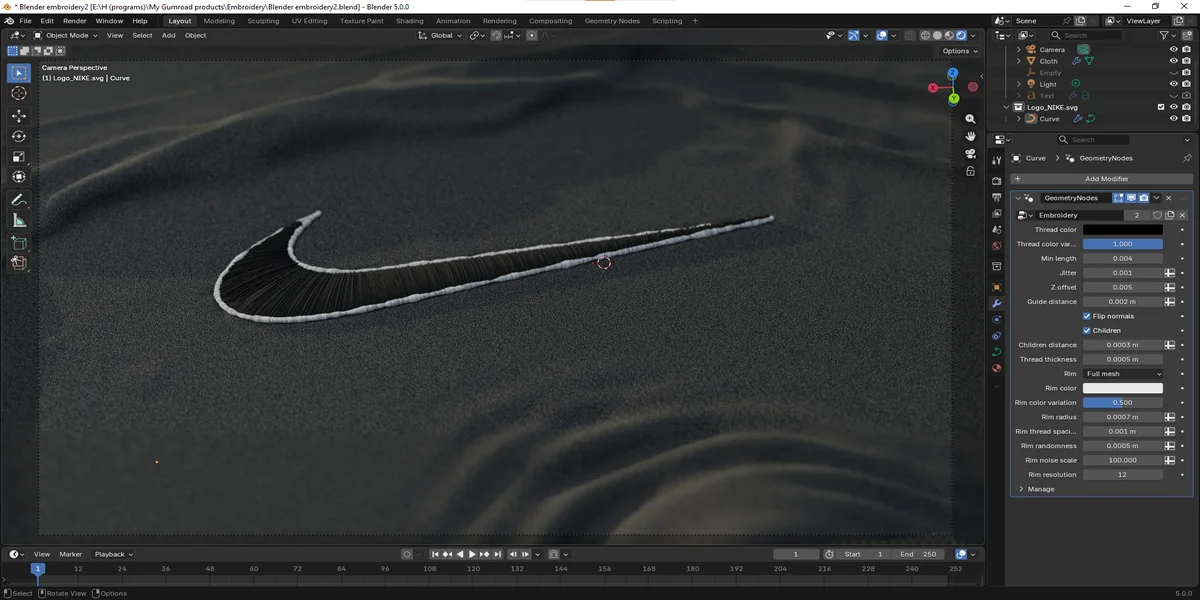Switch to the Render properties tab
This screenshot has width=1200, height=600.
click(996, 181)
